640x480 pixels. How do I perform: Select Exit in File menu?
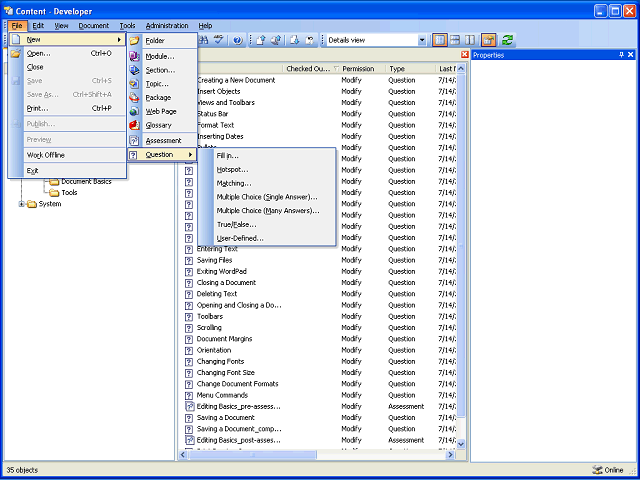point(67,171)
